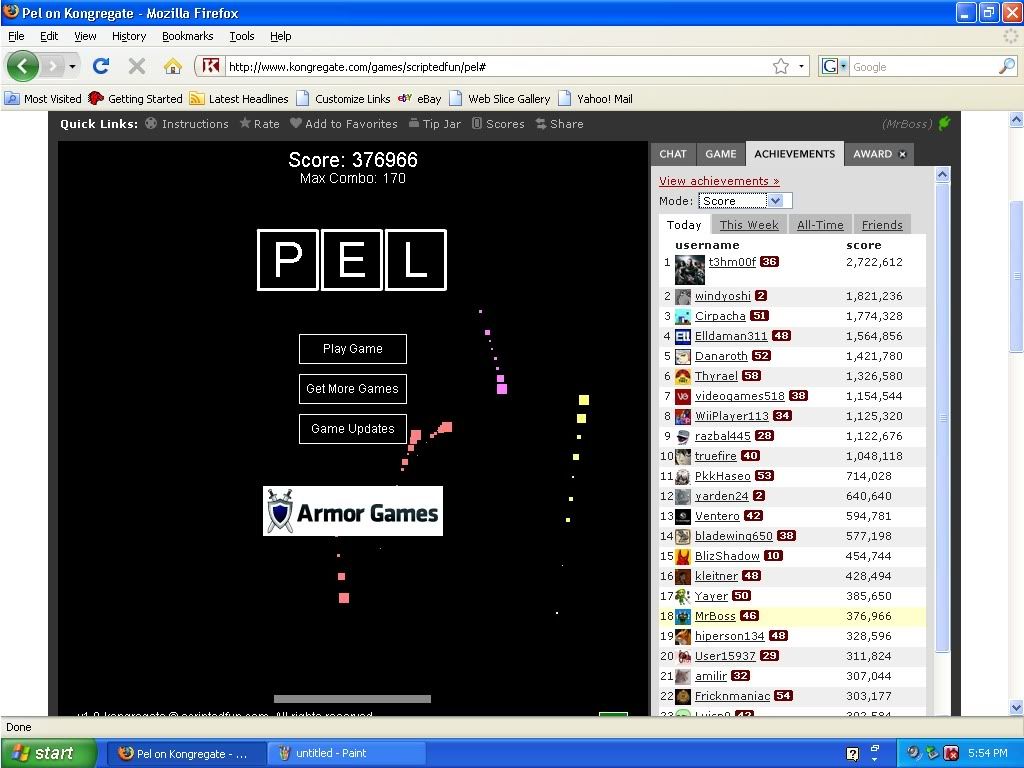1024x768 pixels.
Task: Click the page scrollbar down arrow
Action: pyautogui.click(x=1016, y=707)
